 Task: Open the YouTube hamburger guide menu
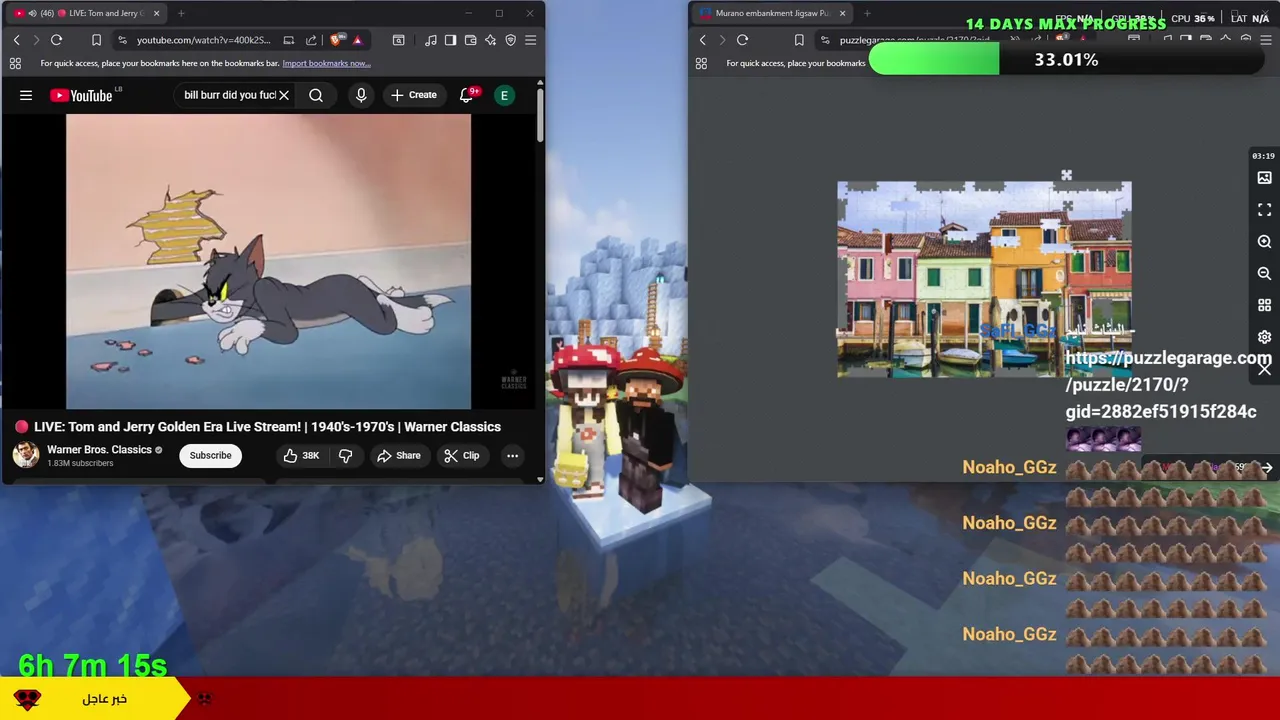[26, 95]
